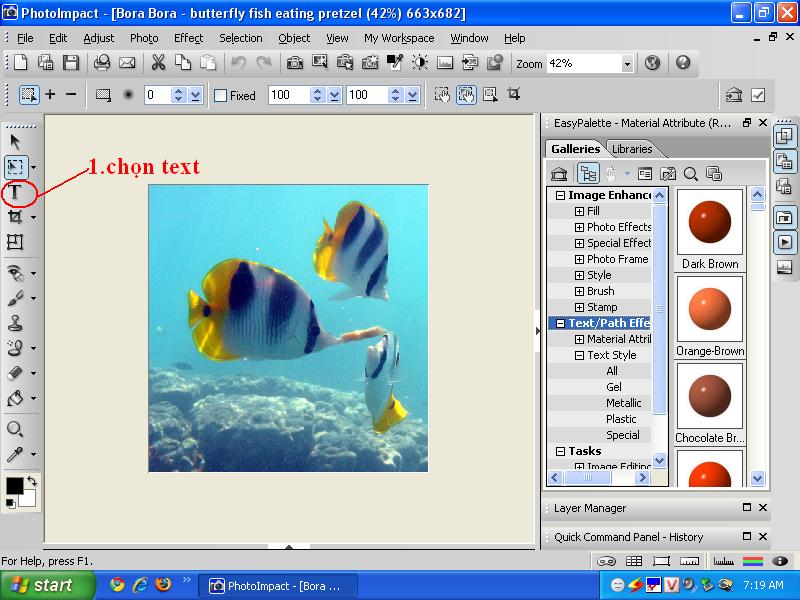Open the Selection menu
Screen dimensions: 800x600
click(x=240, y=38)
